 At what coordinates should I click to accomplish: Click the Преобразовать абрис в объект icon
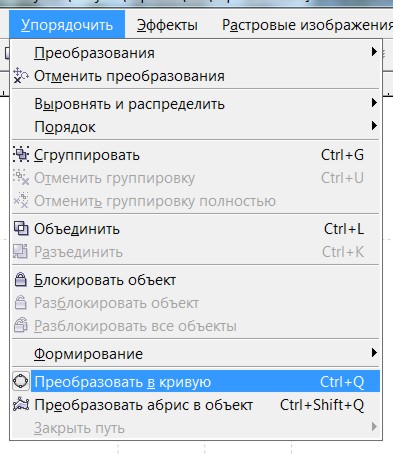point(21,405)
